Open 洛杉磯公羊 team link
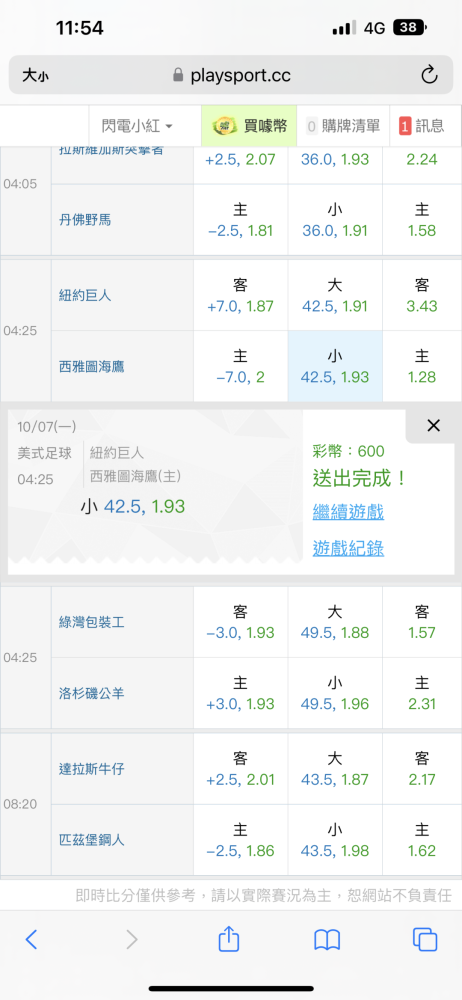The image size is (462, 1000). pyautogui.click(x=91, y=693)
